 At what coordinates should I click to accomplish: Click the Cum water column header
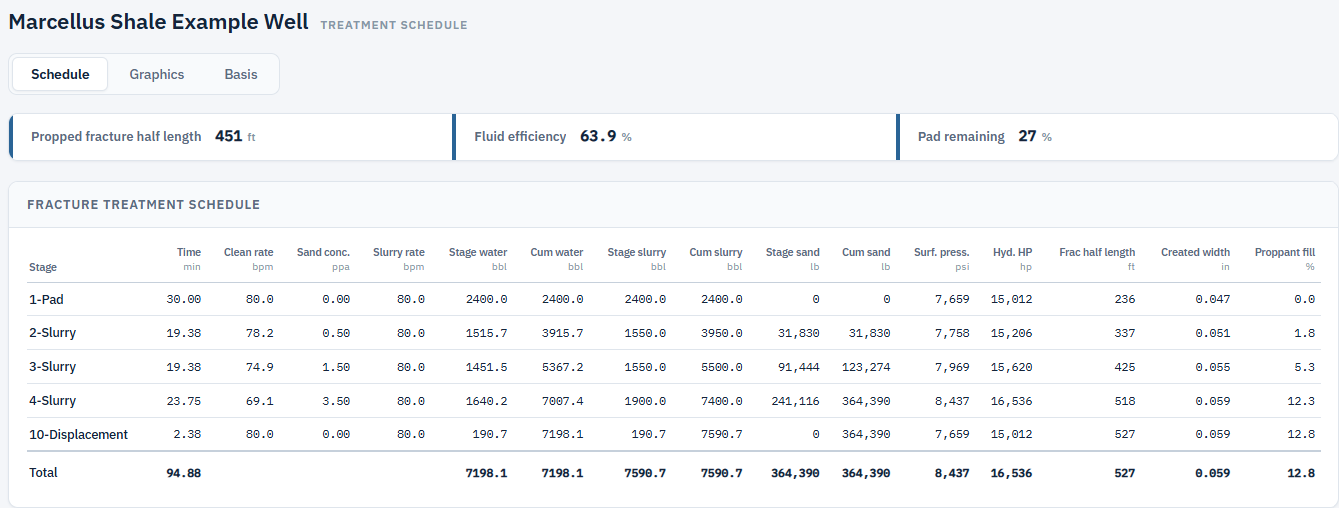(556, 259)
